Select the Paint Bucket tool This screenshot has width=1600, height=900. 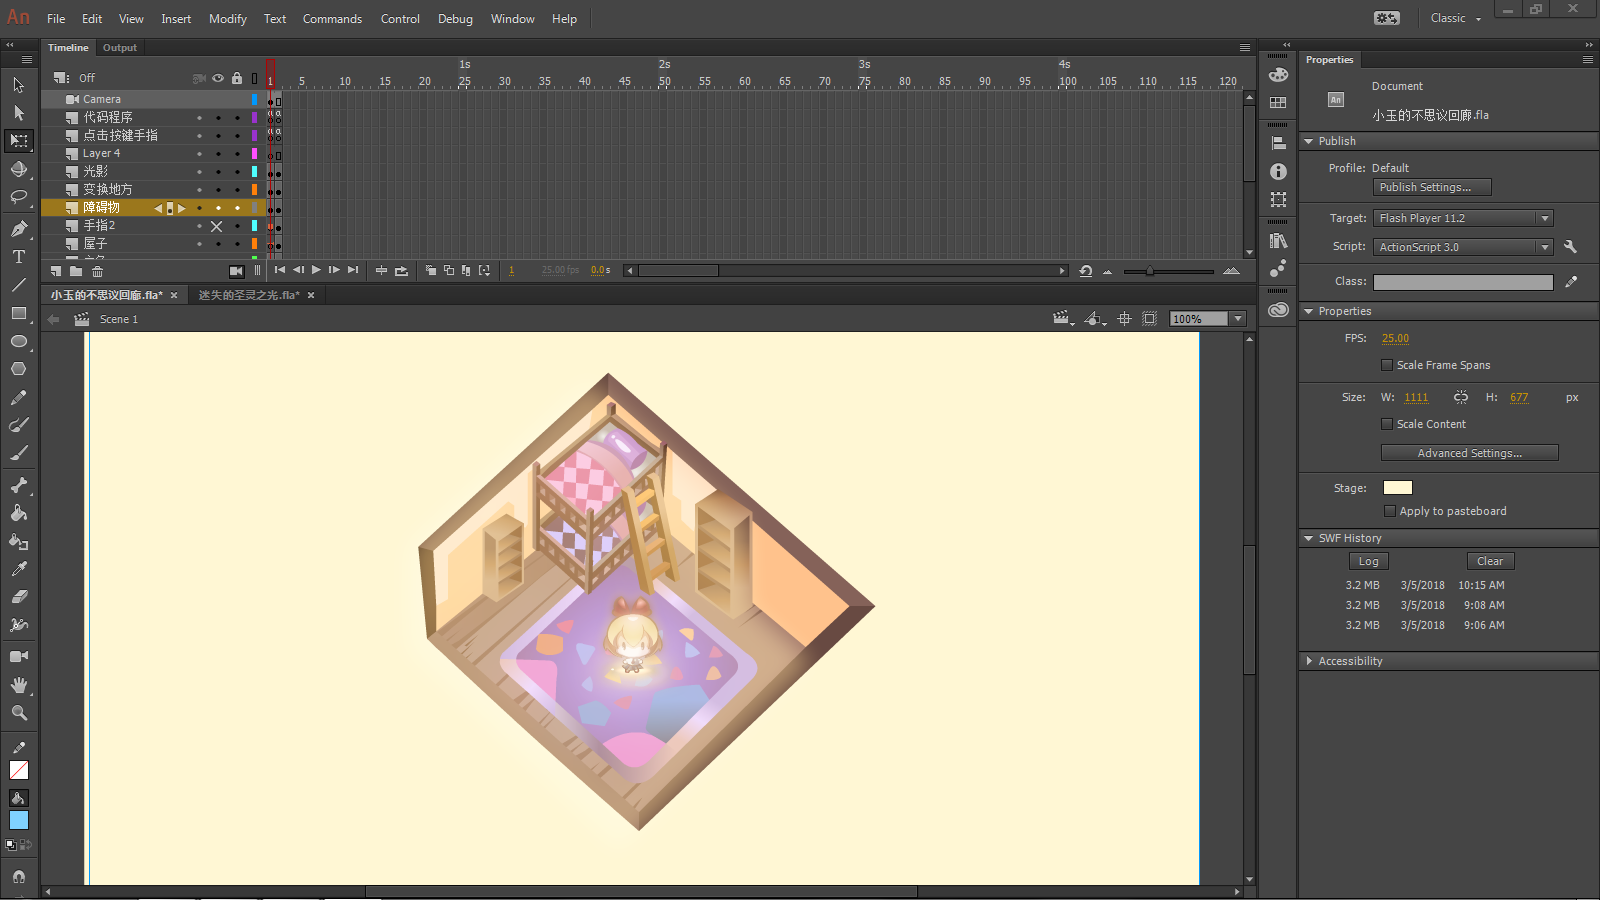(x=19, y=513)
